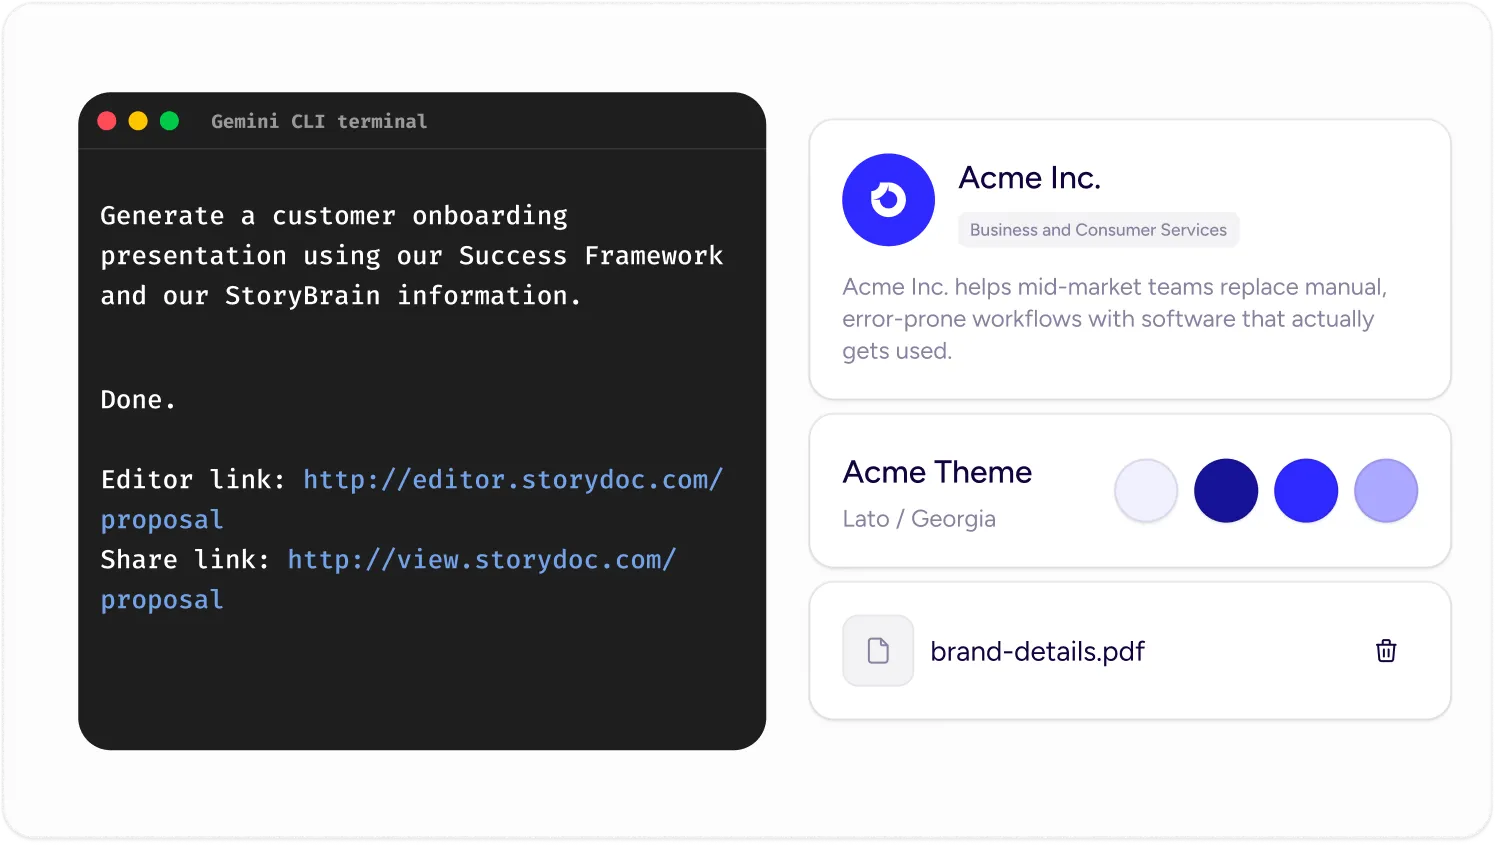Click the Acme Inc. description paragraph
Viewport: 1495px width, 845px height.
click(1114, 319)
